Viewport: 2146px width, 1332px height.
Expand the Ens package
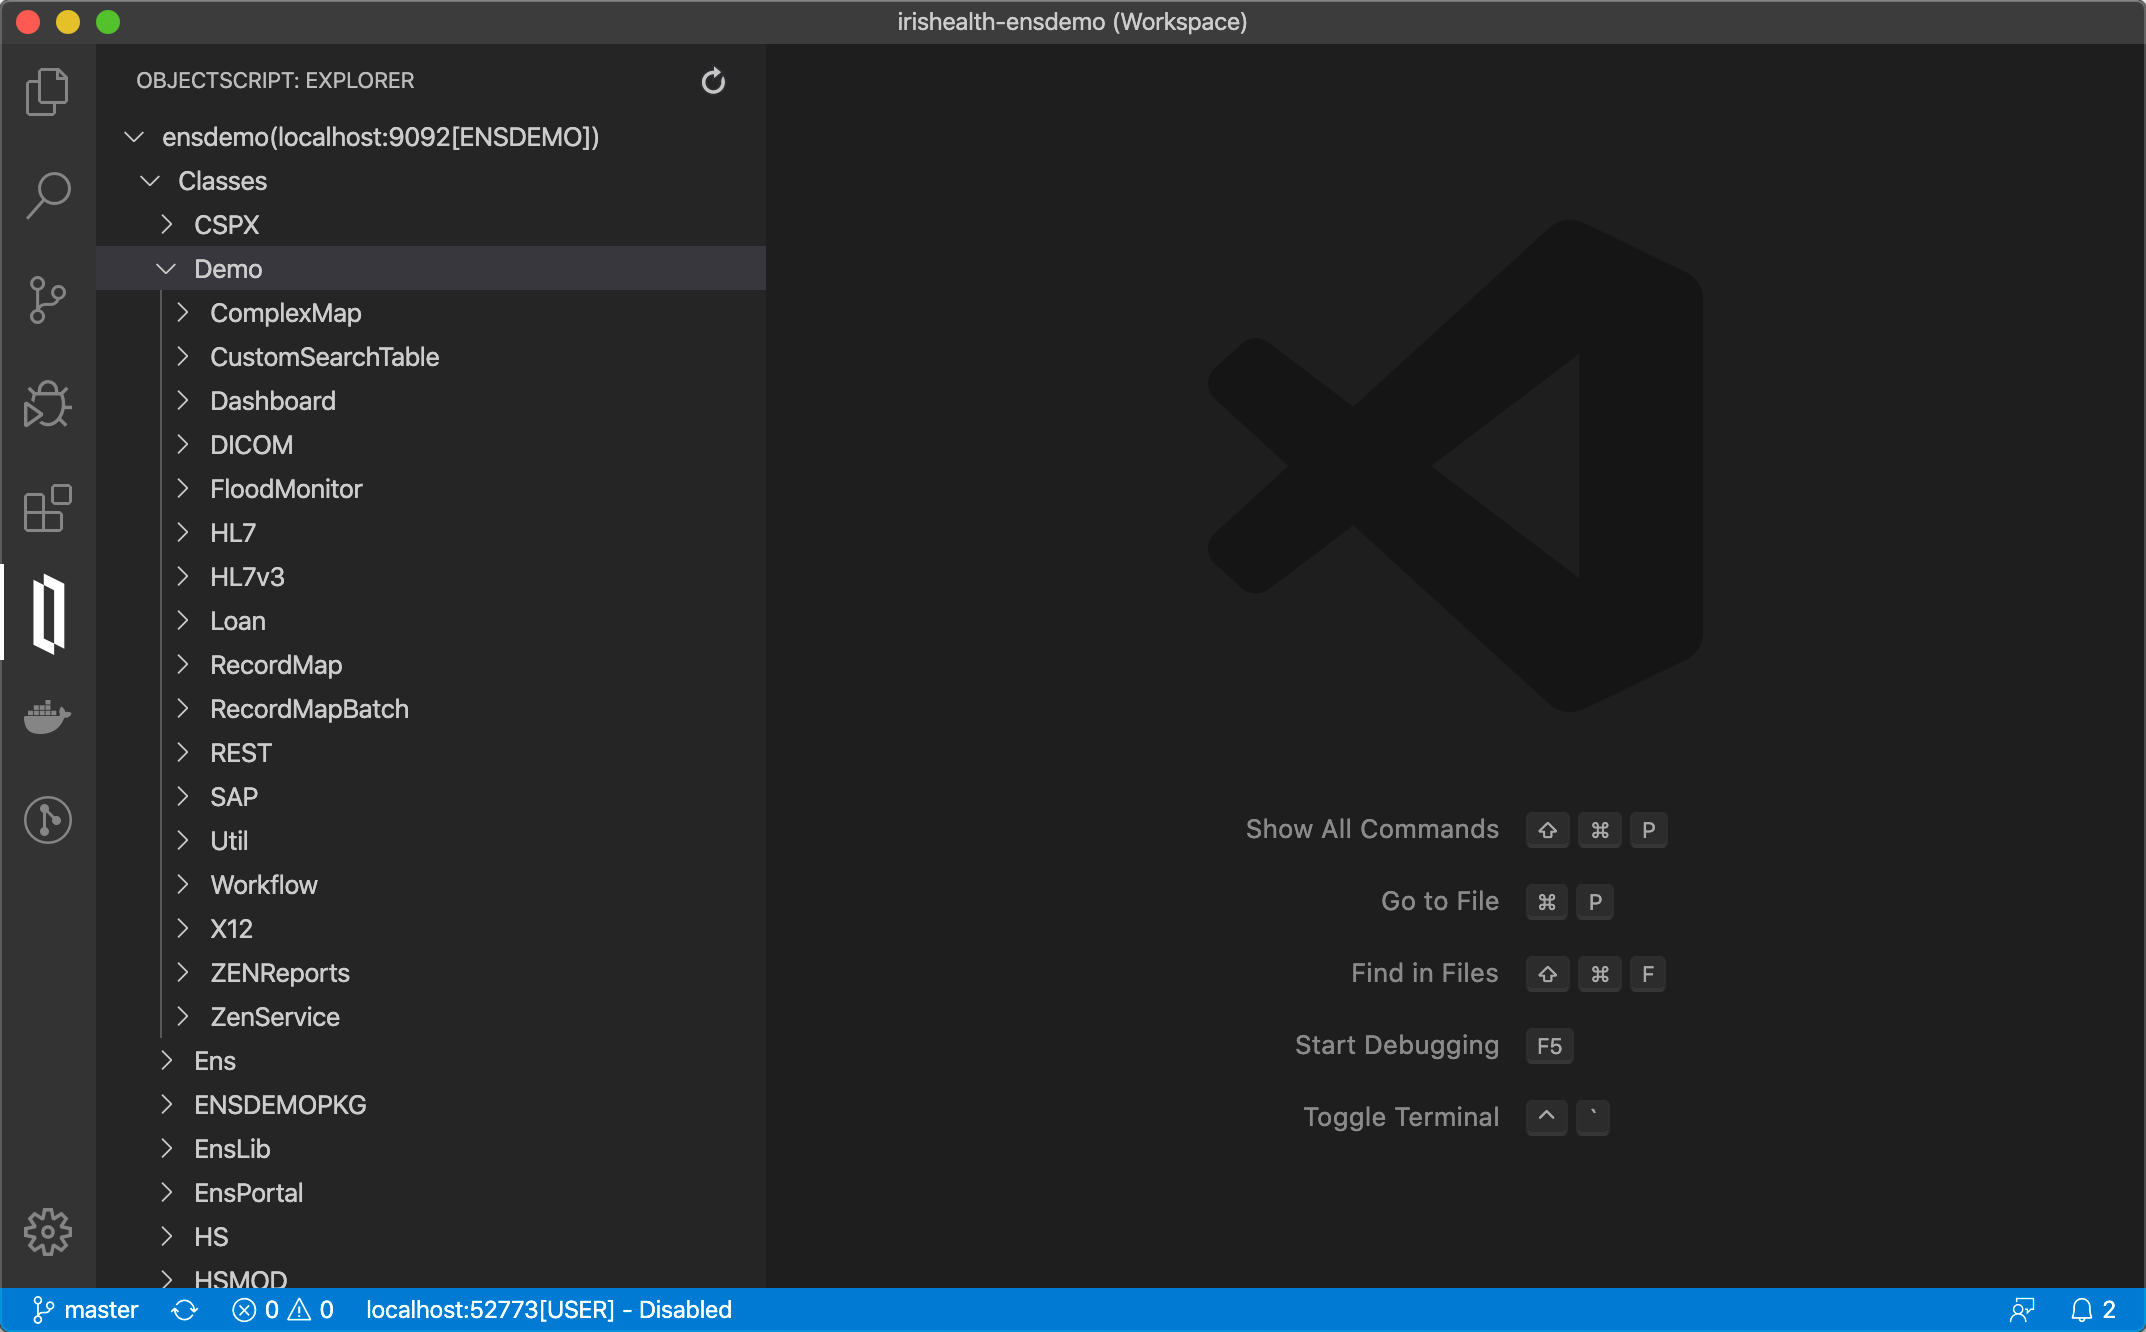(x=166, y=1061)
